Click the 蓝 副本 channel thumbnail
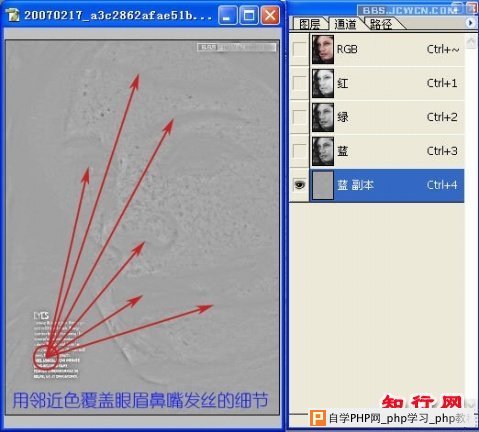This screenshot has height=432, width=479. [x=323, y=185]
